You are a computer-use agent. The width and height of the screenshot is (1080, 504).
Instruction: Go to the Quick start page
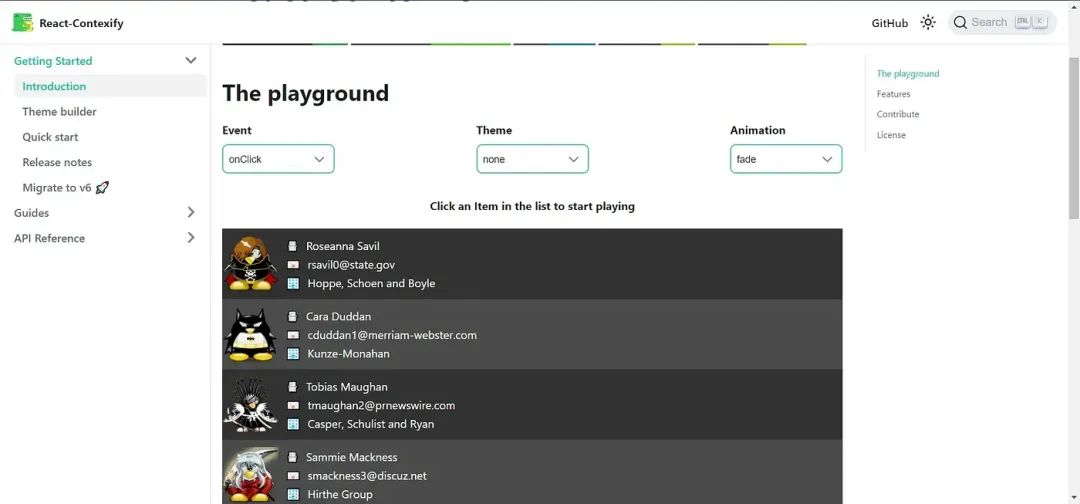[50, 137]
